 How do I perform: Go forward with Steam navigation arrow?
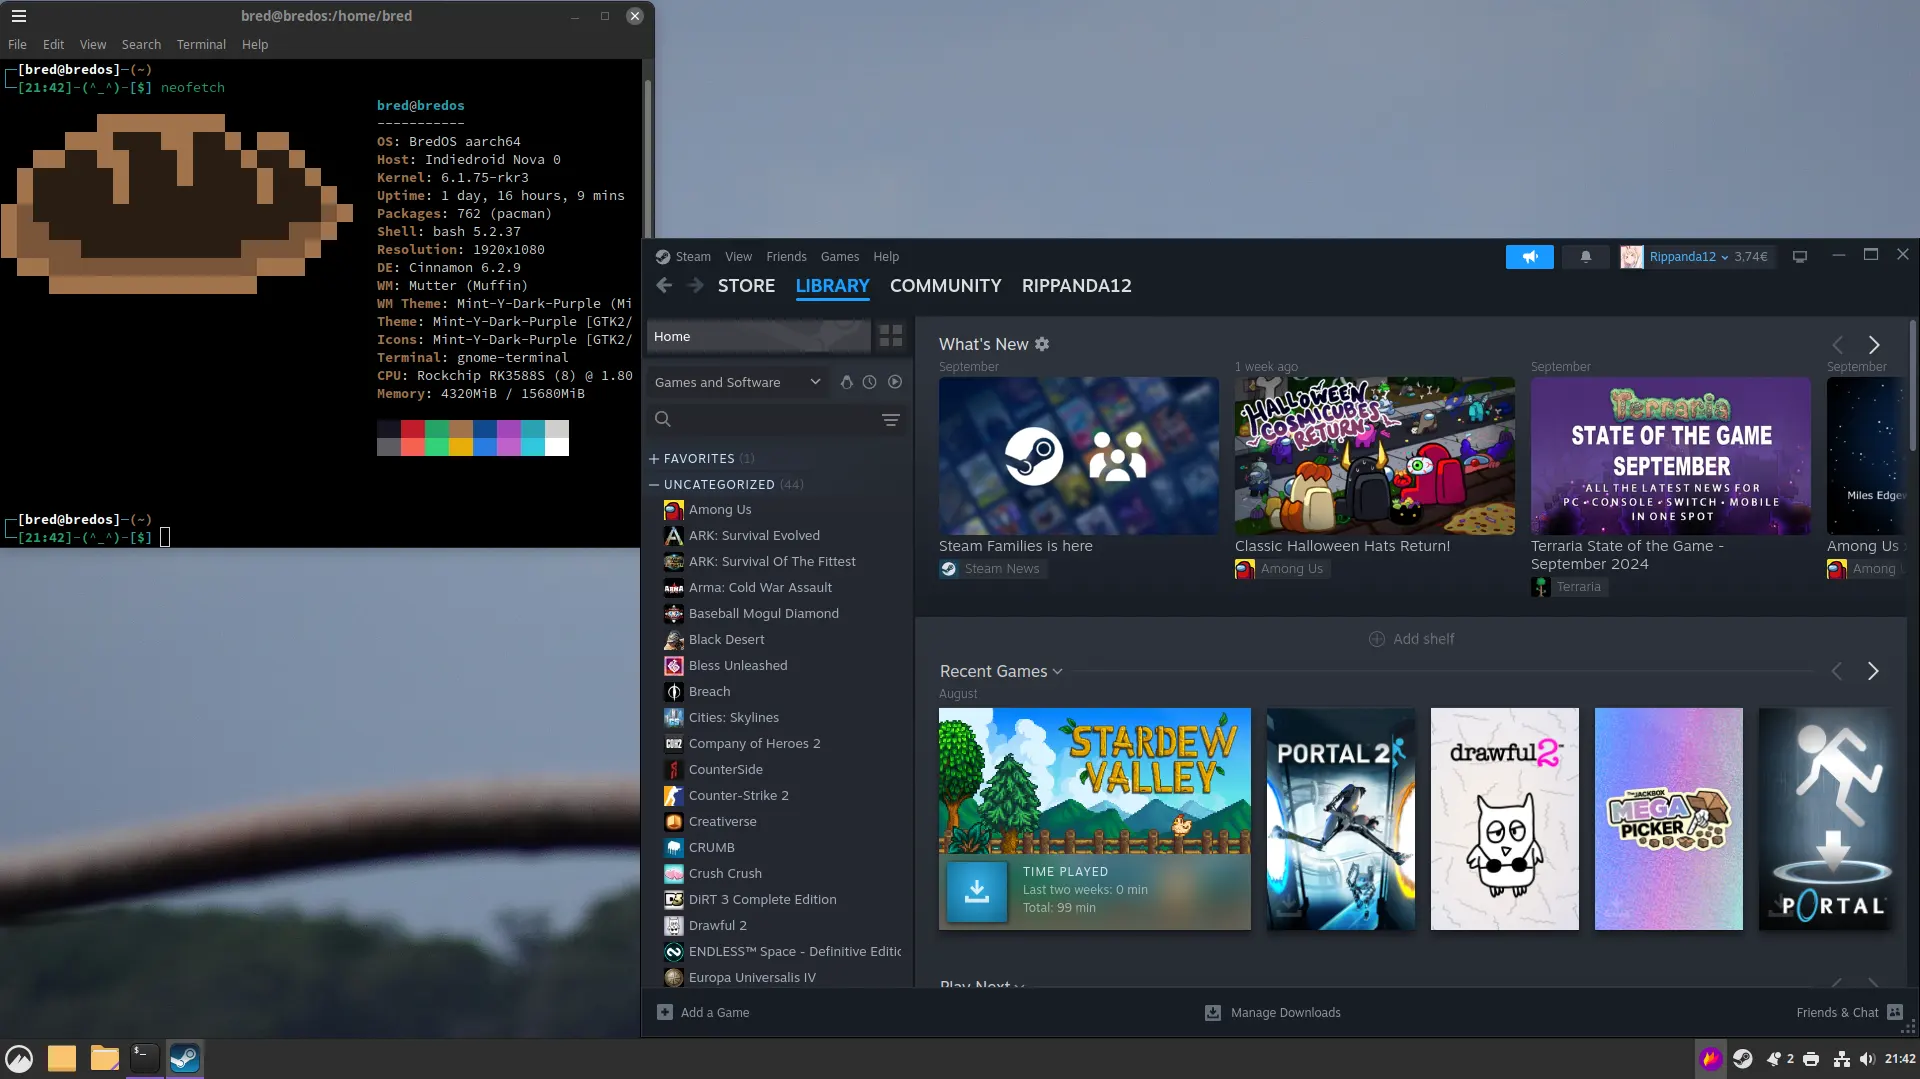click(x=696, y=286)
